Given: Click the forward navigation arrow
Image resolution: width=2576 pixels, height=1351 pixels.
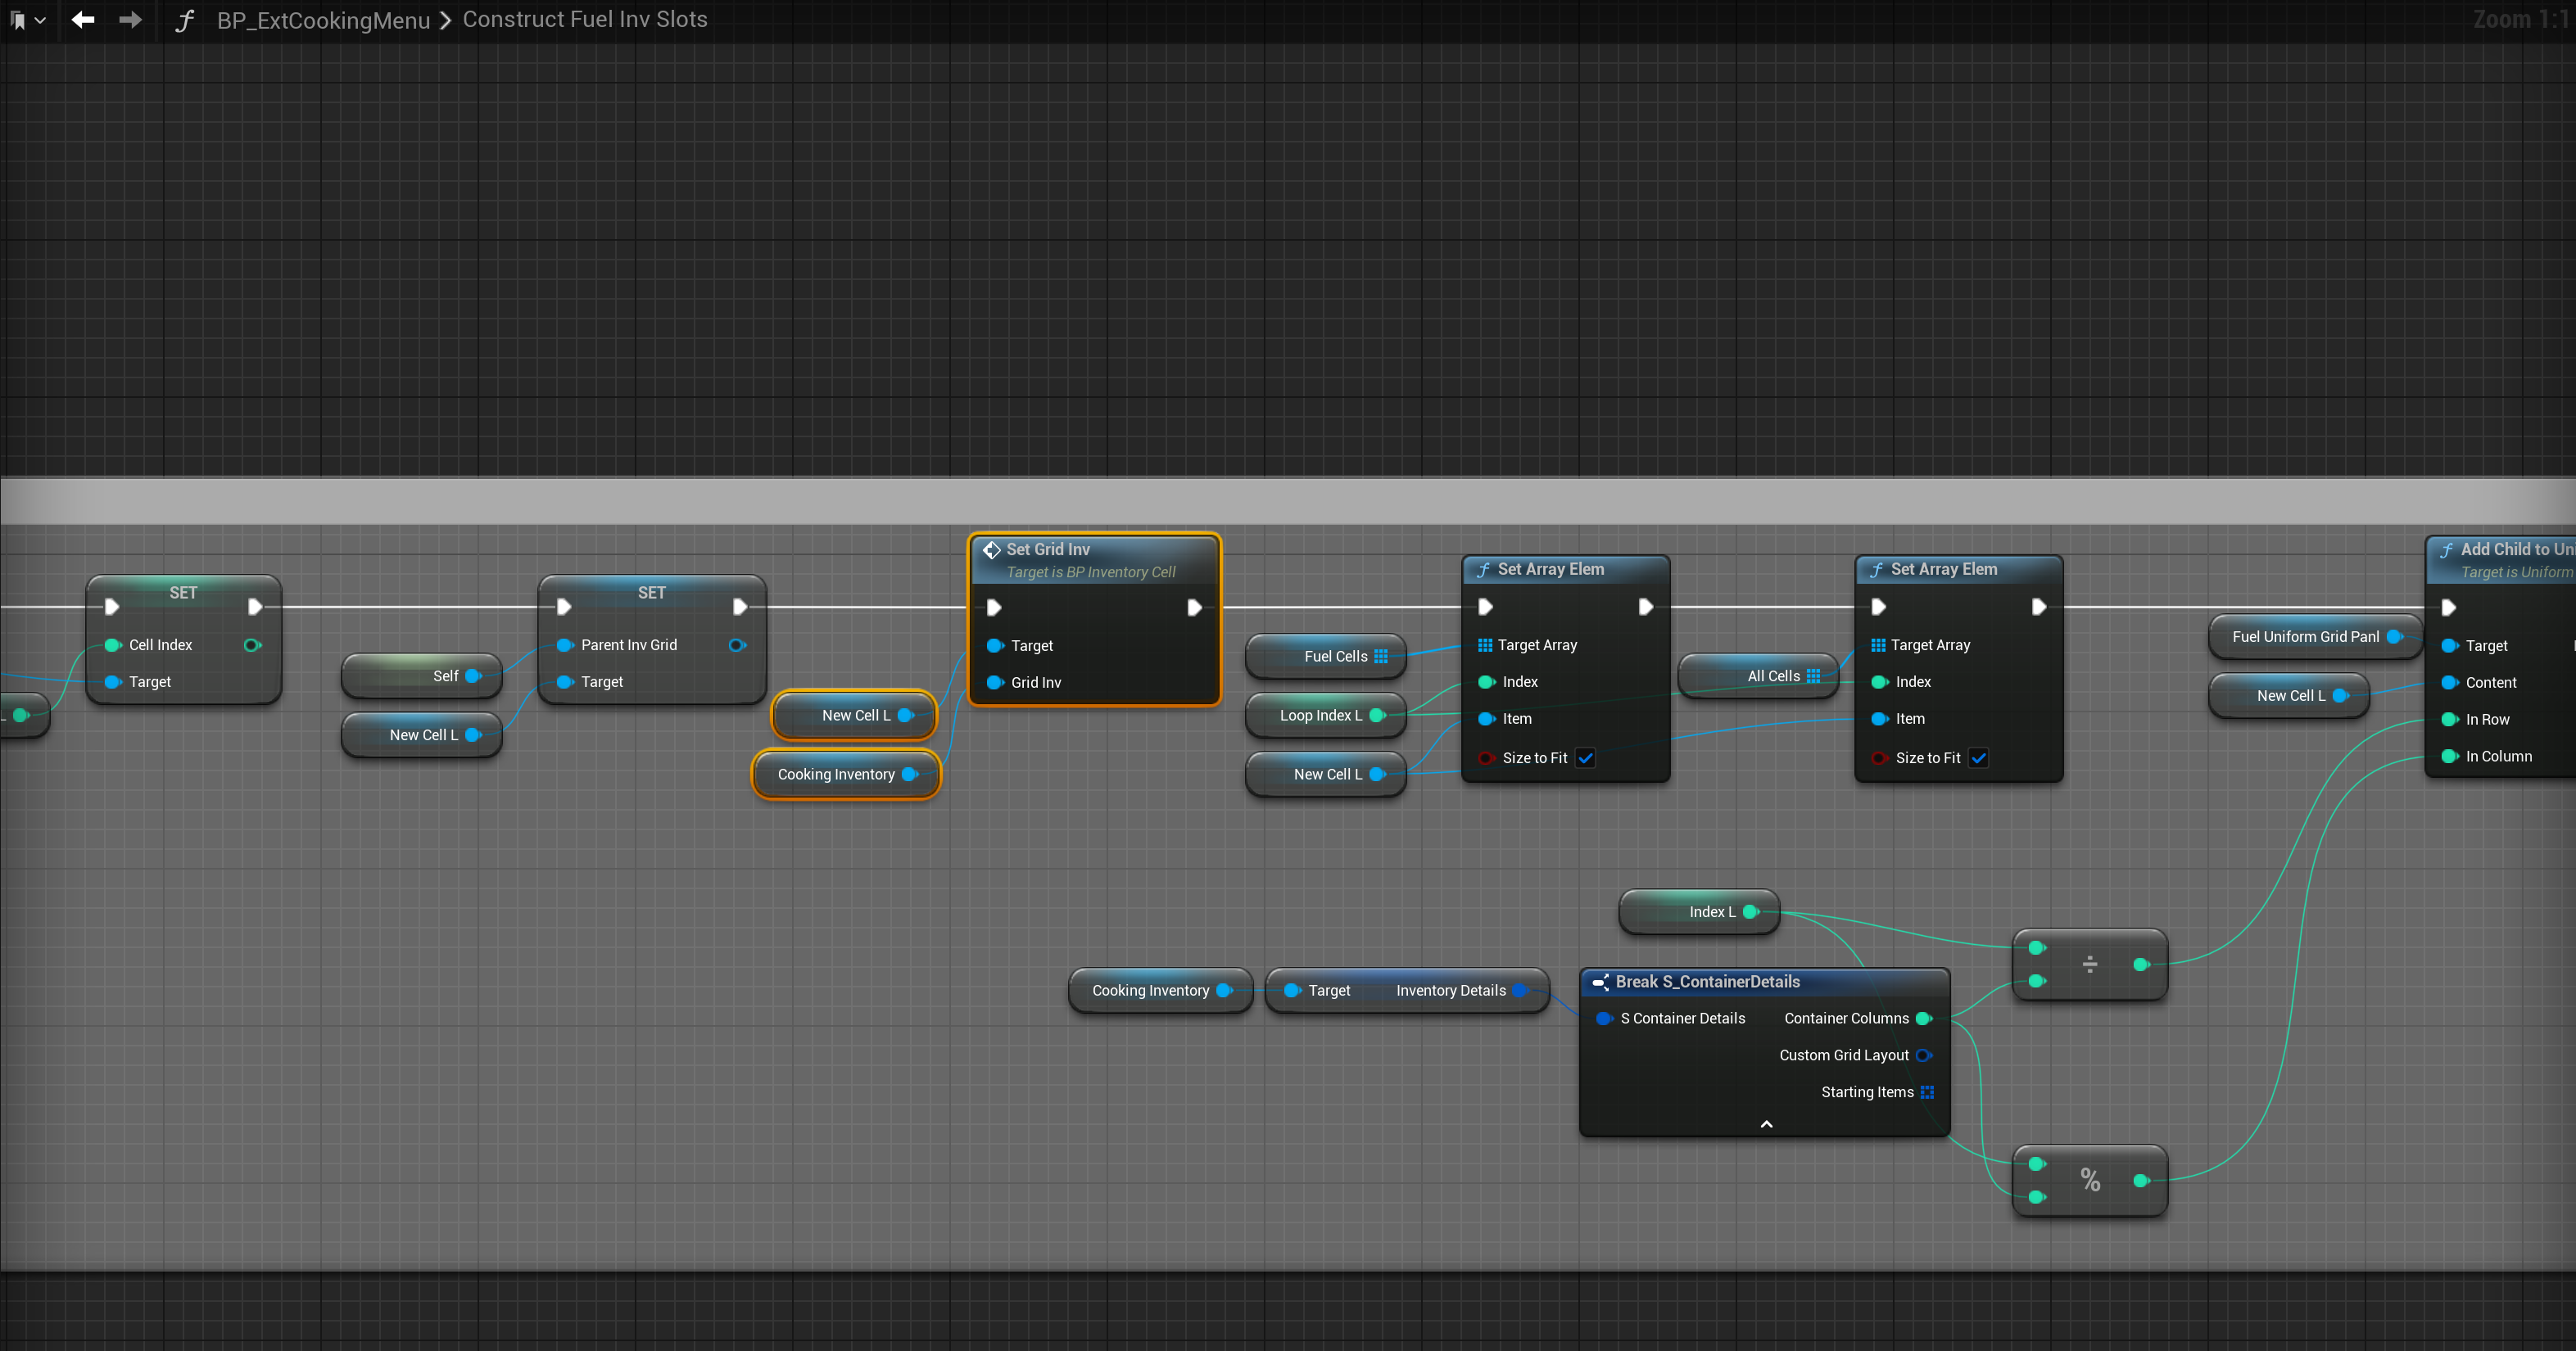Looking at the screenshot, I should coord(130,20).
